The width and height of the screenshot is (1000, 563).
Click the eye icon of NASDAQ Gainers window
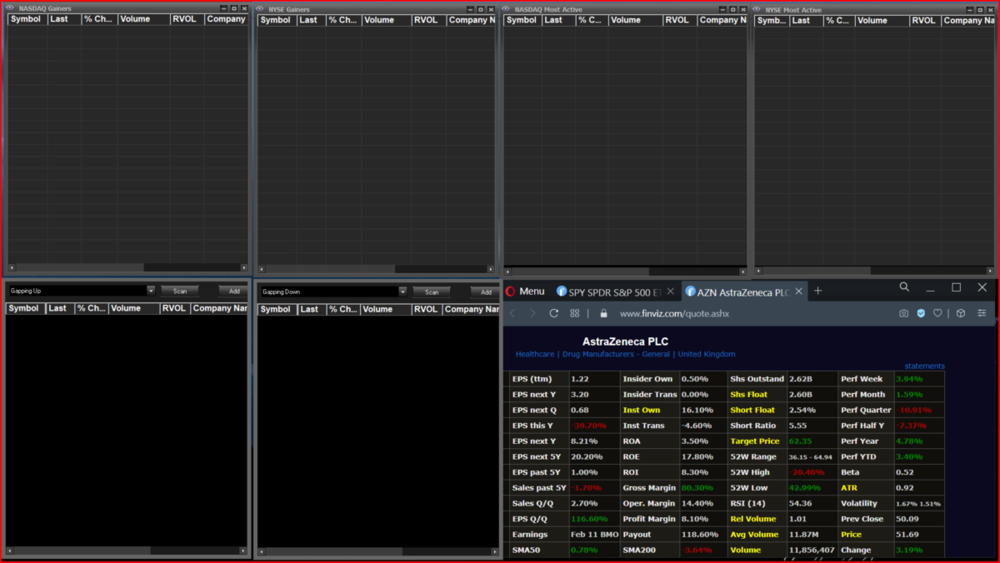(x=10, y=8)
